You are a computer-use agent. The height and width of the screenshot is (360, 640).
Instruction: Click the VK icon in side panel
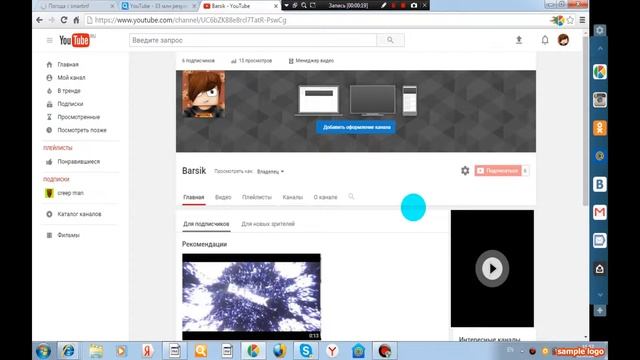[600, 184]
